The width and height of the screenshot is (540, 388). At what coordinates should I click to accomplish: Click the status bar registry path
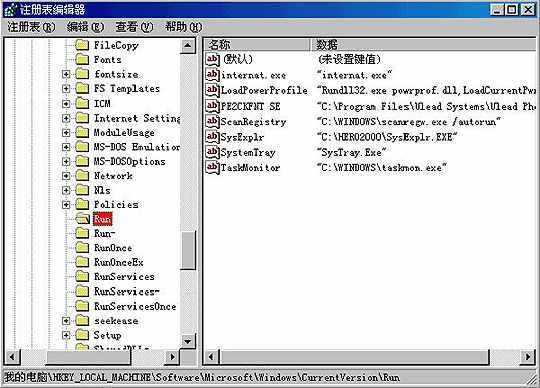coord(202,377)
